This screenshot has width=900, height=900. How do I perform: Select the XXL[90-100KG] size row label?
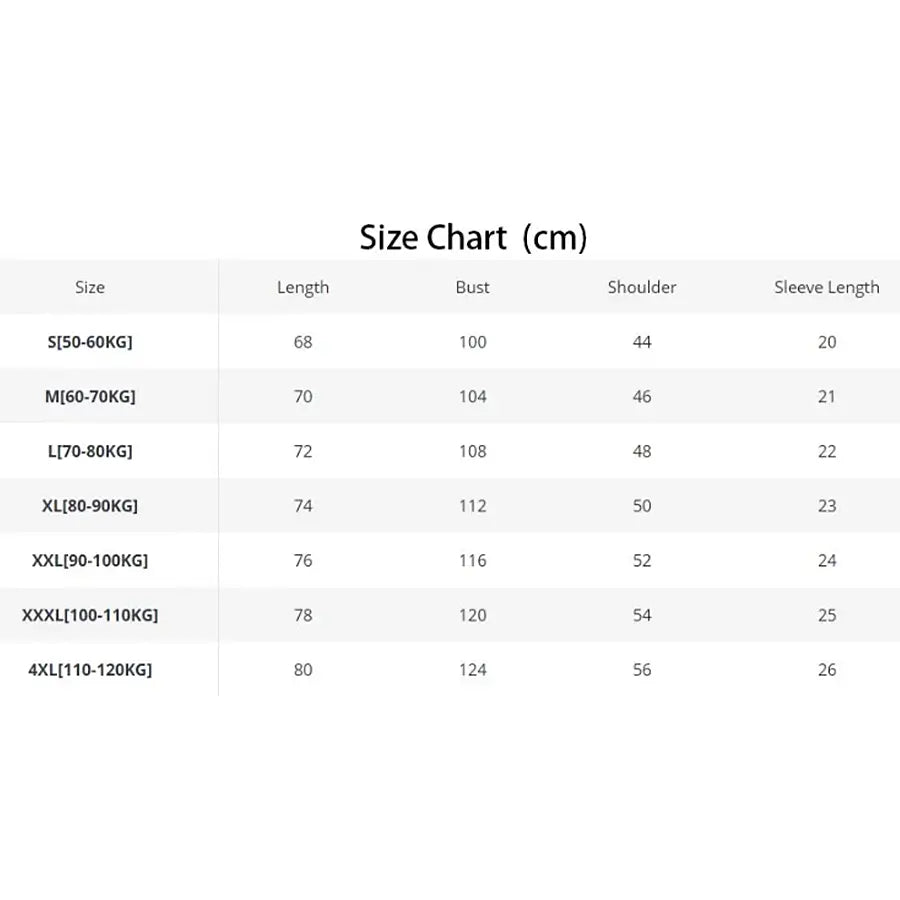90,561
